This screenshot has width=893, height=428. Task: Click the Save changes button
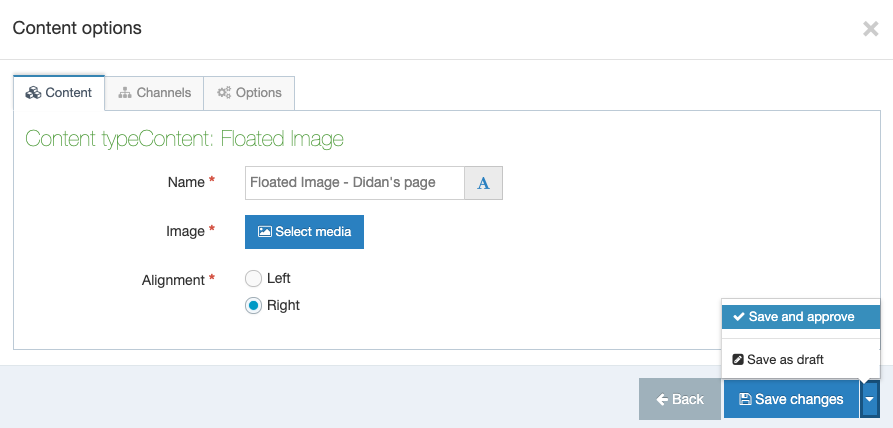[x=791, y=400]
